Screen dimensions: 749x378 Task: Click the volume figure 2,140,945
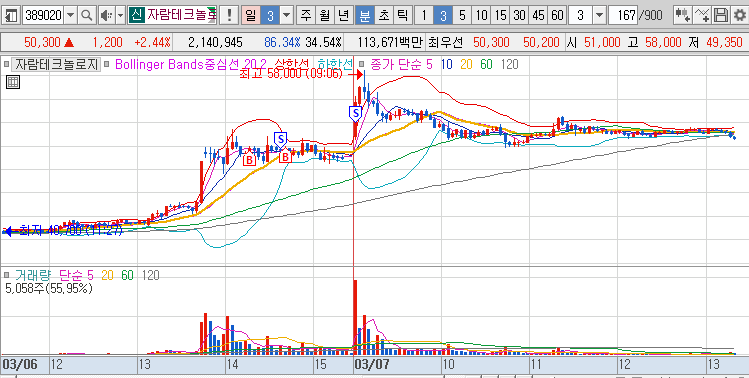[215, 43]
